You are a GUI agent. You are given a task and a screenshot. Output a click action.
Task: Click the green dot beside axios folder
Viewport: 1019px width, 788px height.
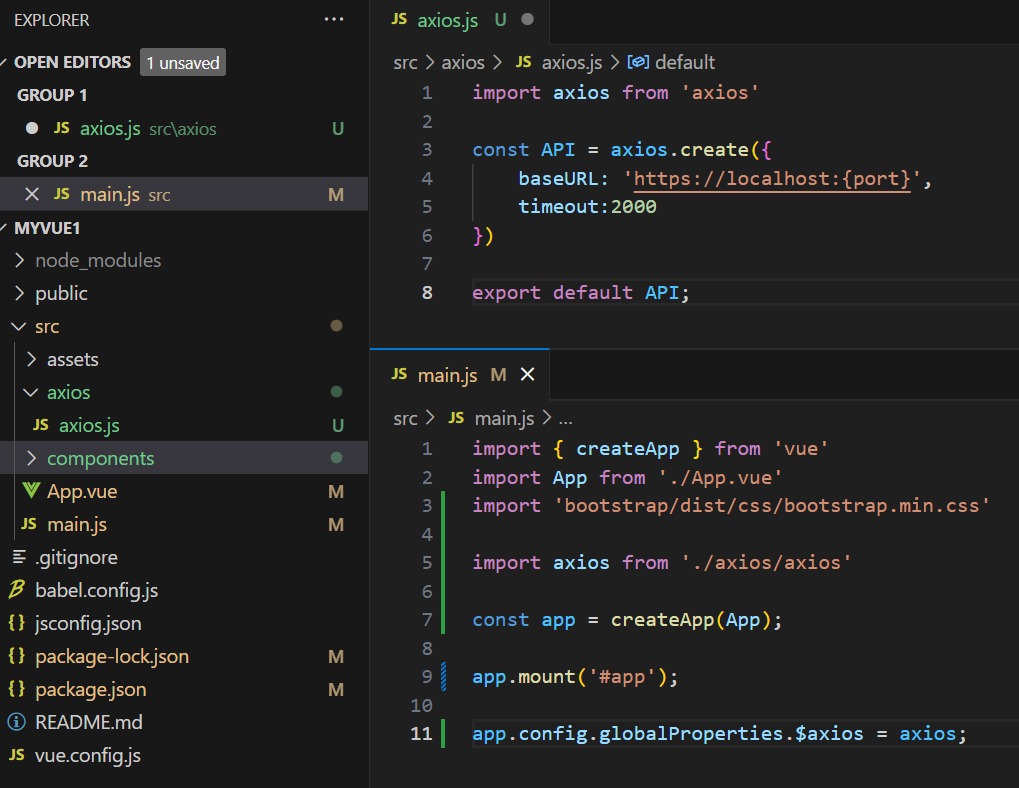pyautogui.click(x=336, y=391)
